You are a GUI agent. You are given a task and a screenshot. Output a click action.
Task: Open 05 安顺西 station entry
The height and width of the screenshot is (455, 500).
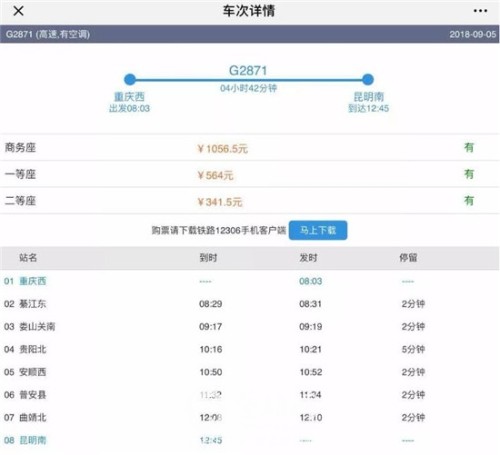coord(250,372)
